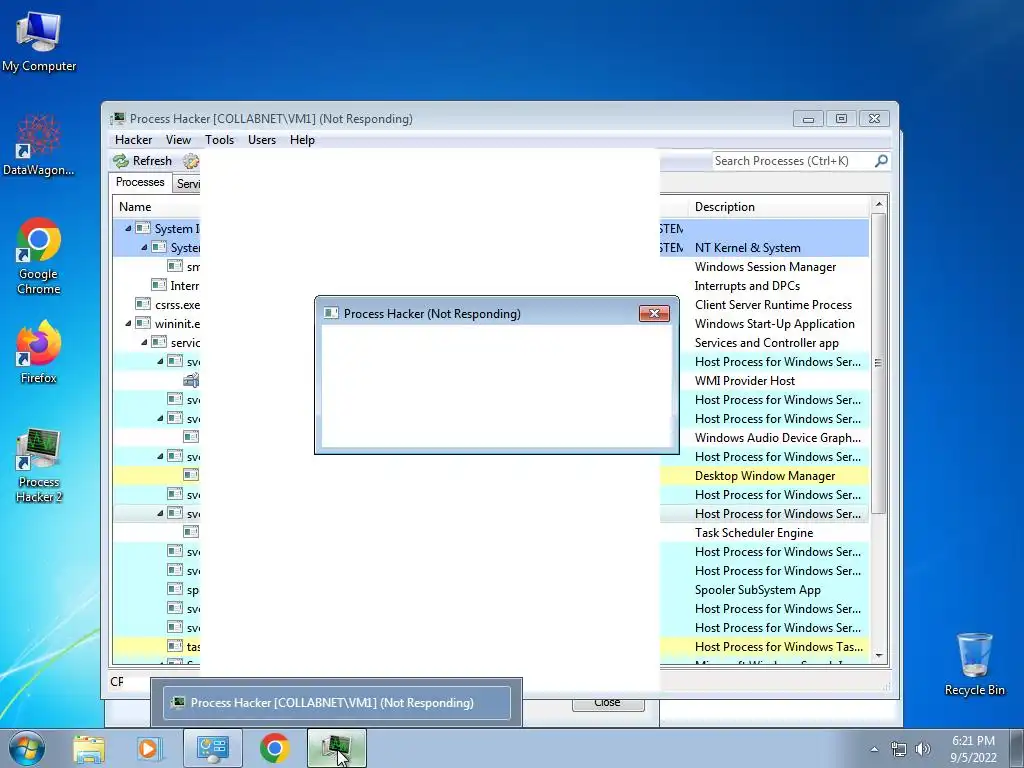Open the Hacker menu
1024x768 pixels.
(133, 140)
